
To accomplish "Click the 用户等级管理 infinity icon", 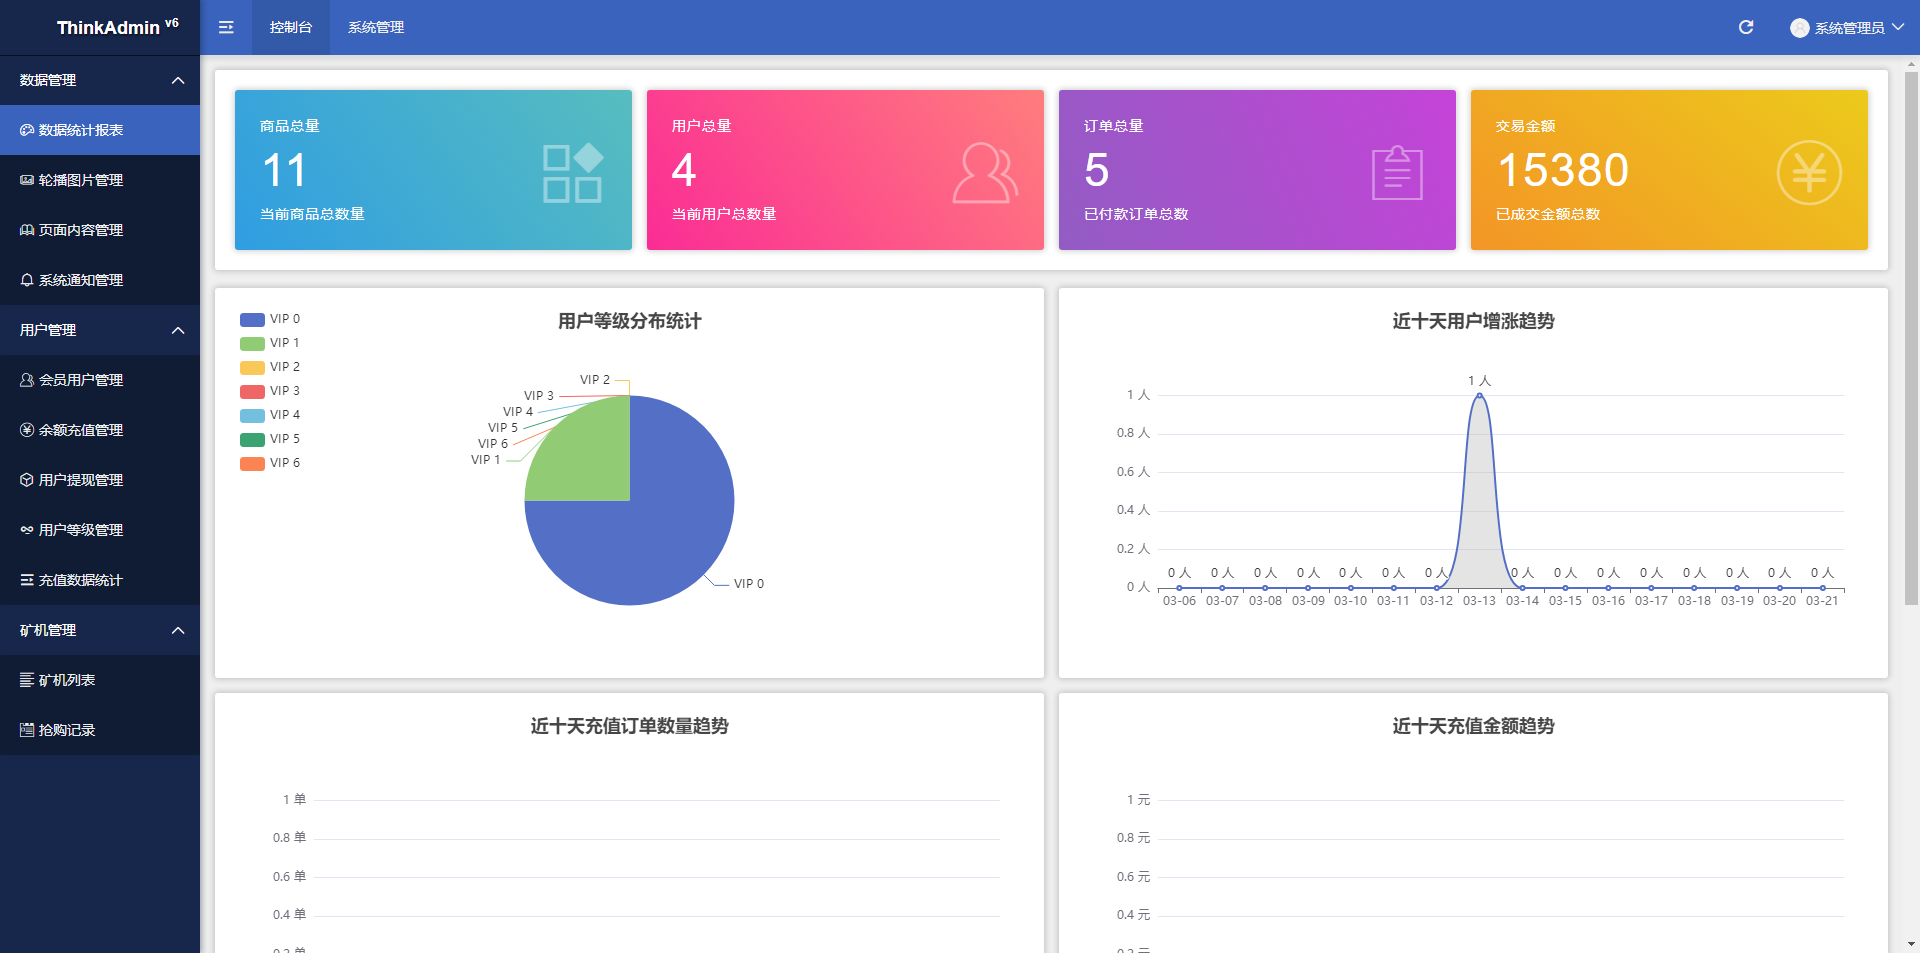I will pyautogui.click(x=27, y=530).
